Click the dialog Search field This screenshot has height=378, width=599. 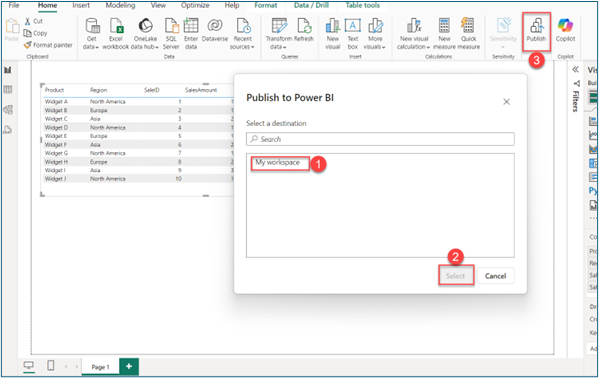point(380,139)
